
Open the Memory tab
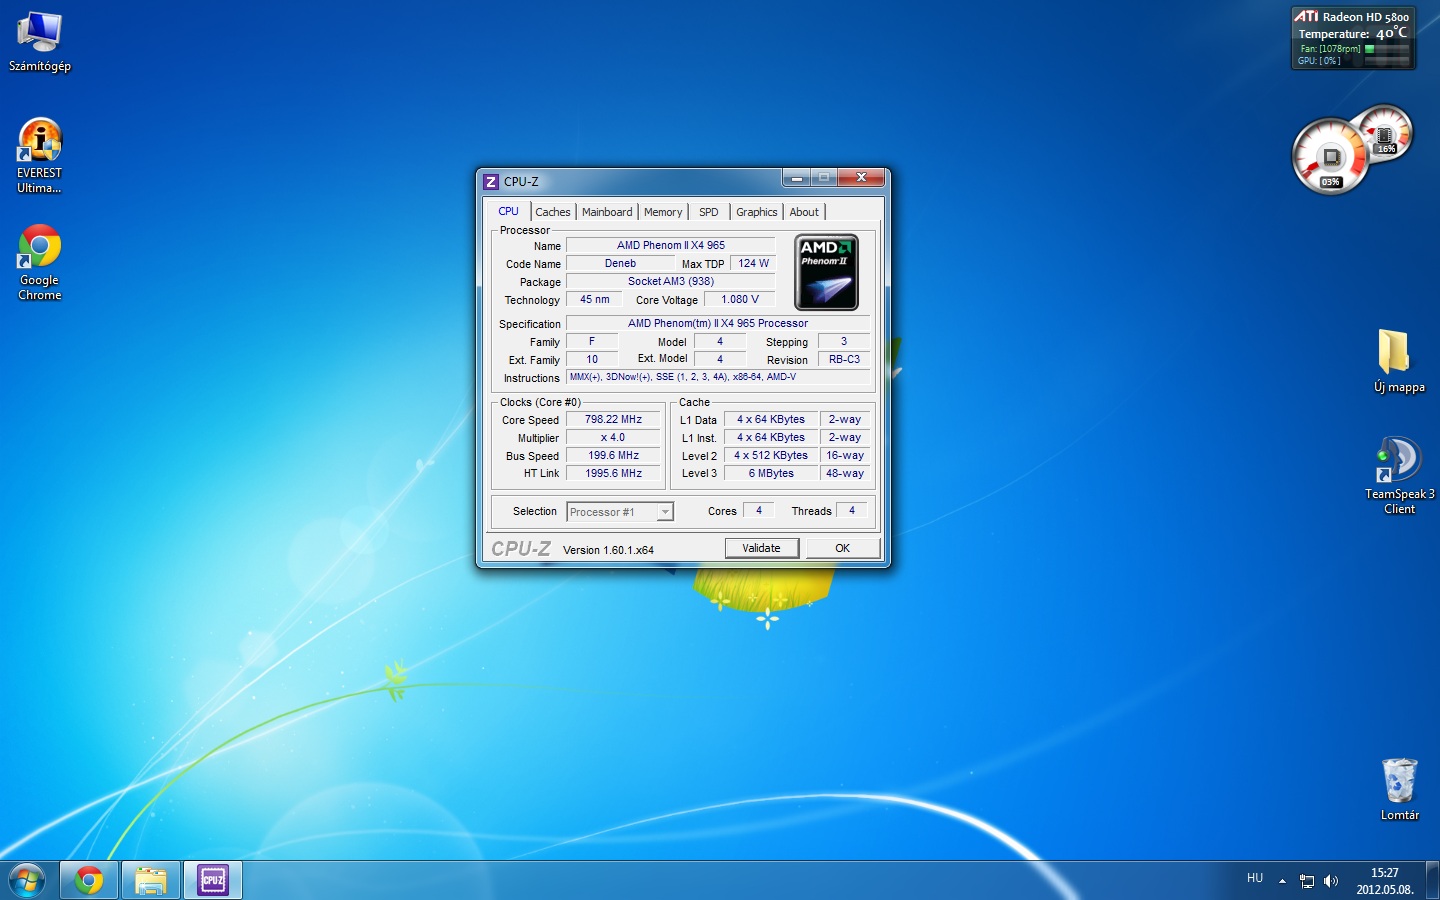(663, 212)
